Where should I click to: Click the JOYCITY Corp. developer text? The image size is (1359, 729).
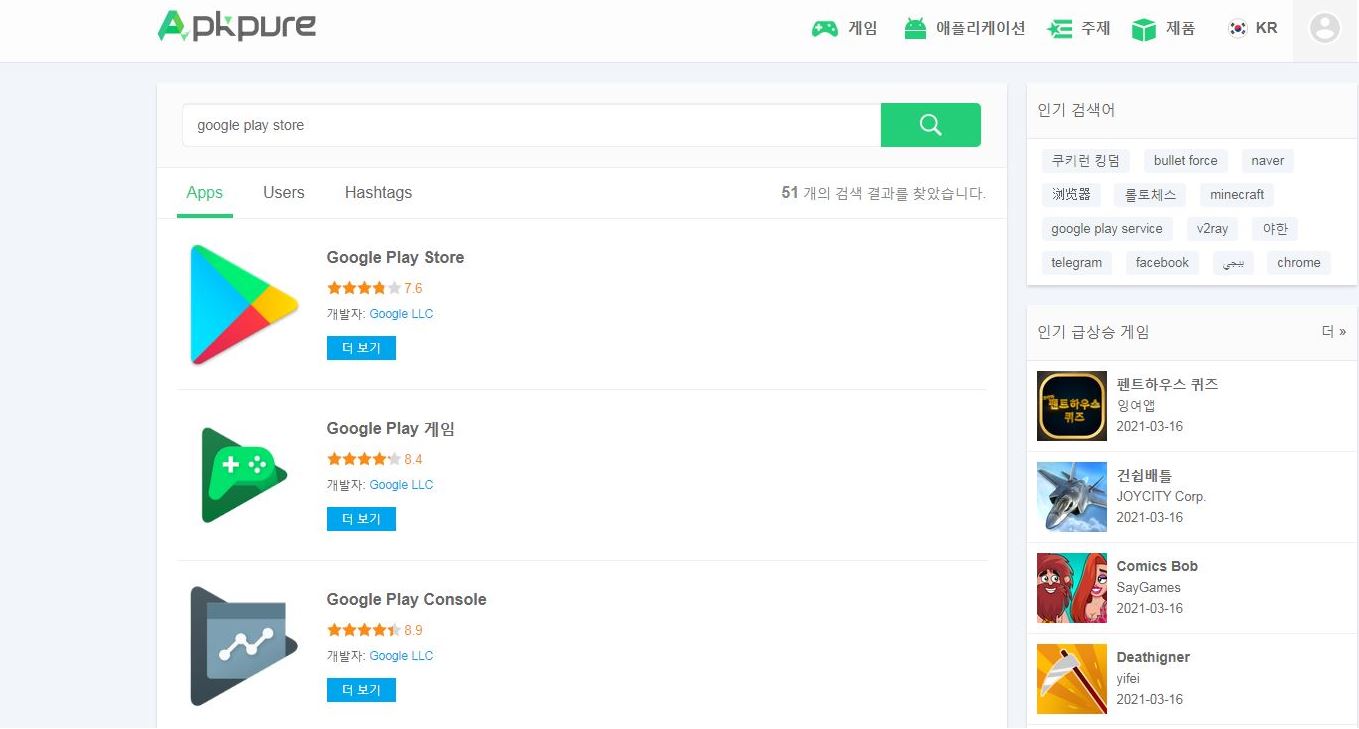[x=1161, y=496]
